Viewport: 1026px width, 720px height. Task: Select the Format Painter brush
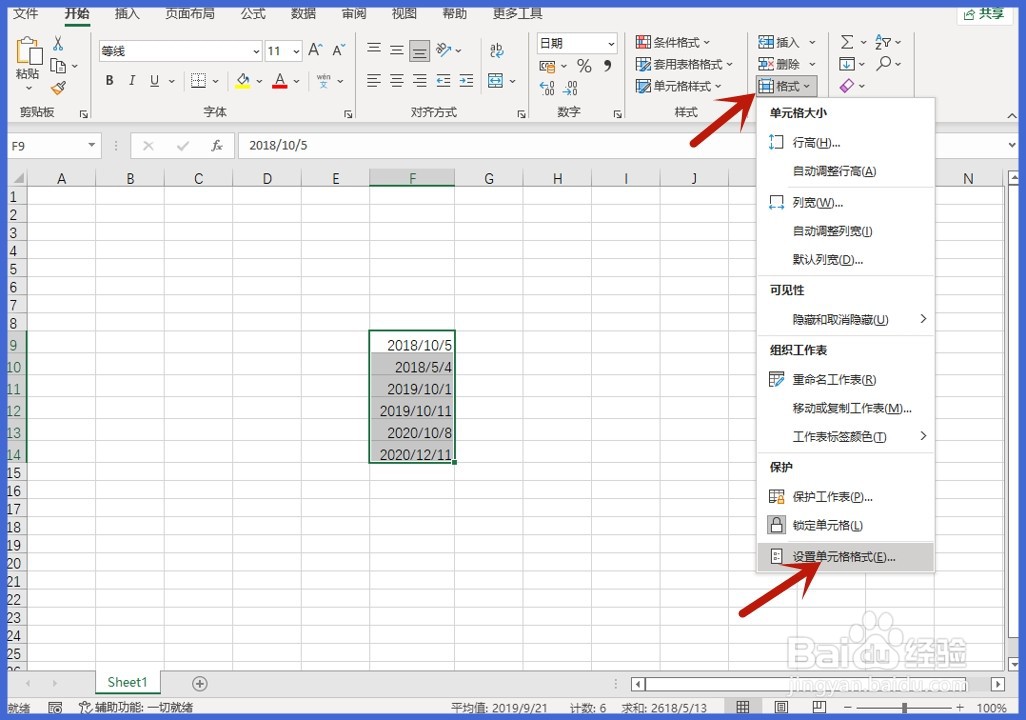tap(58, 87)
